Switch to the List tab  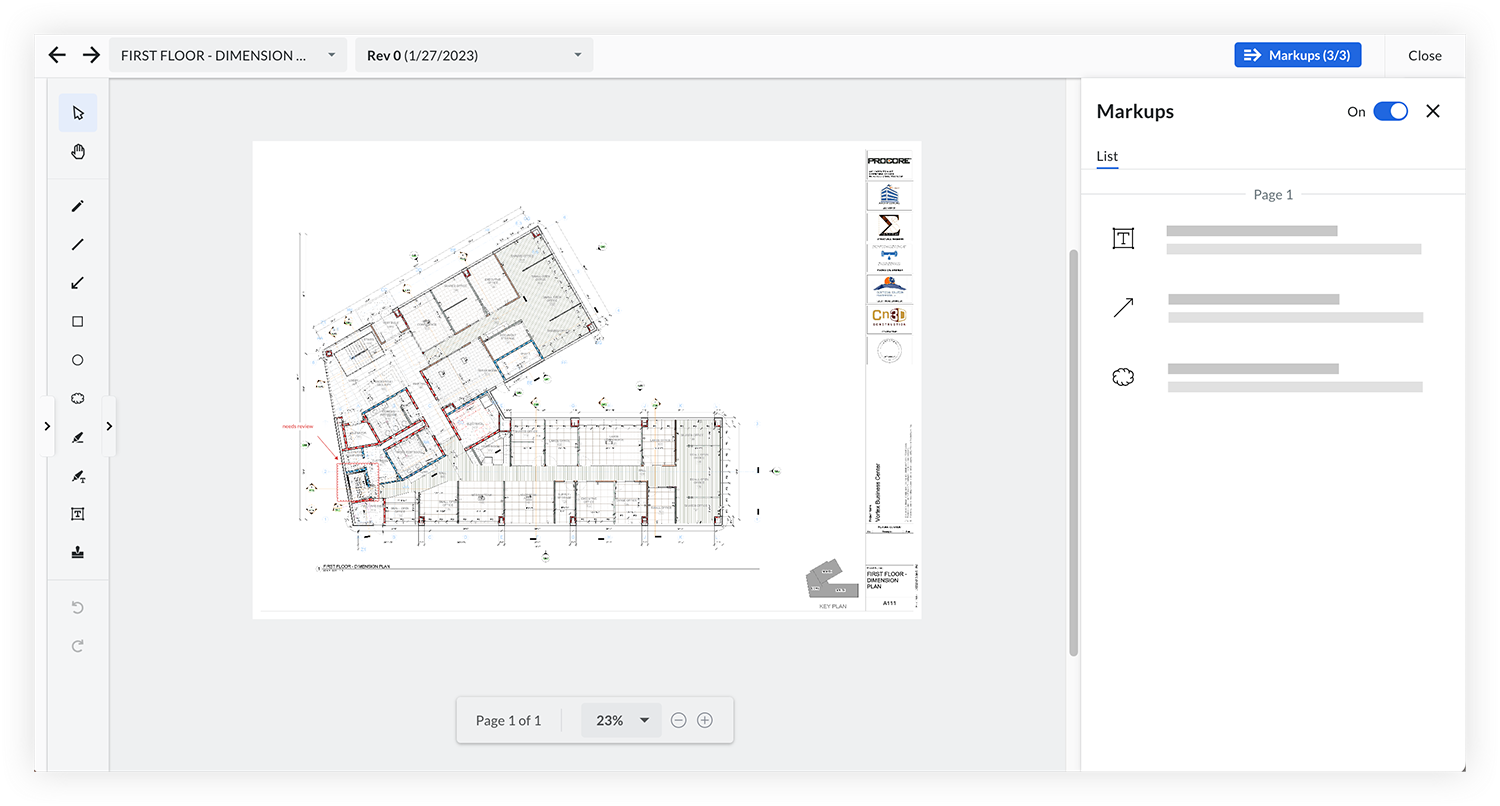click(x=1107, y=157)
